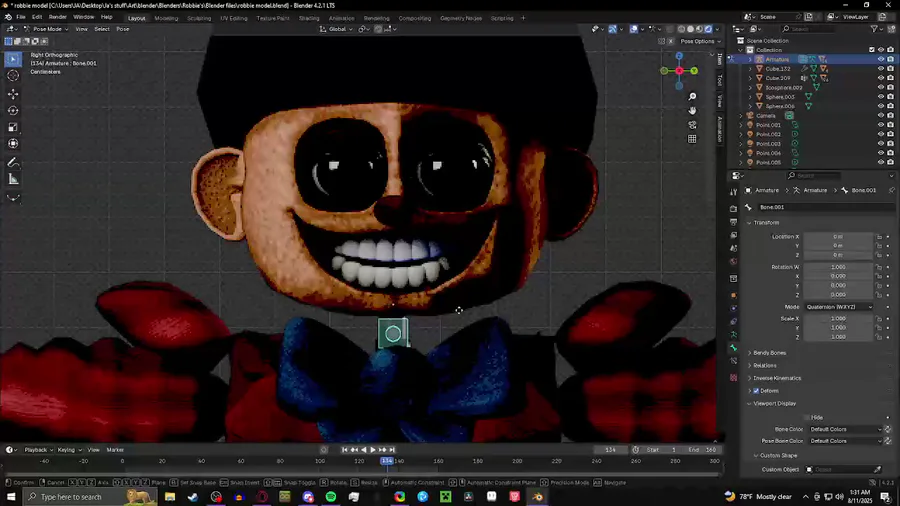Enable the Hide checkbox in Viewport Display
The image size is (900, 506).
807,418
